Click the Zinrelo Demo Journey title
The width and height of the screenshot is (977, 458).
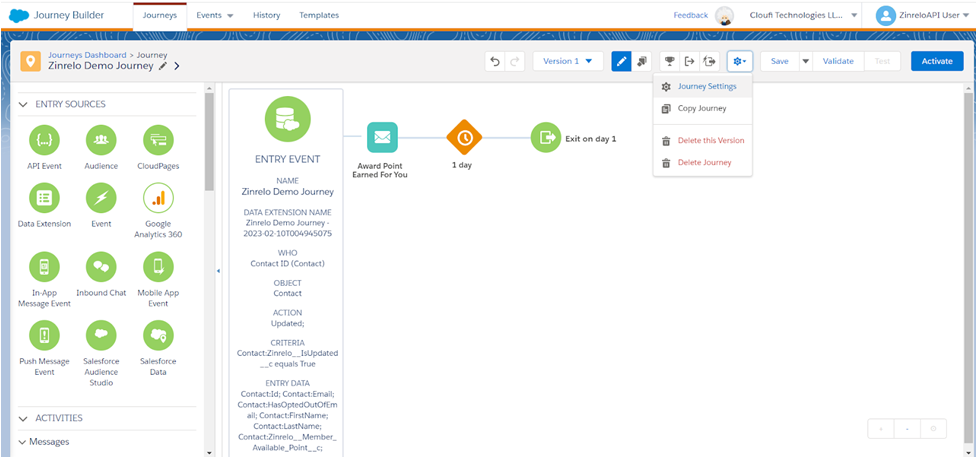[100, 66]
